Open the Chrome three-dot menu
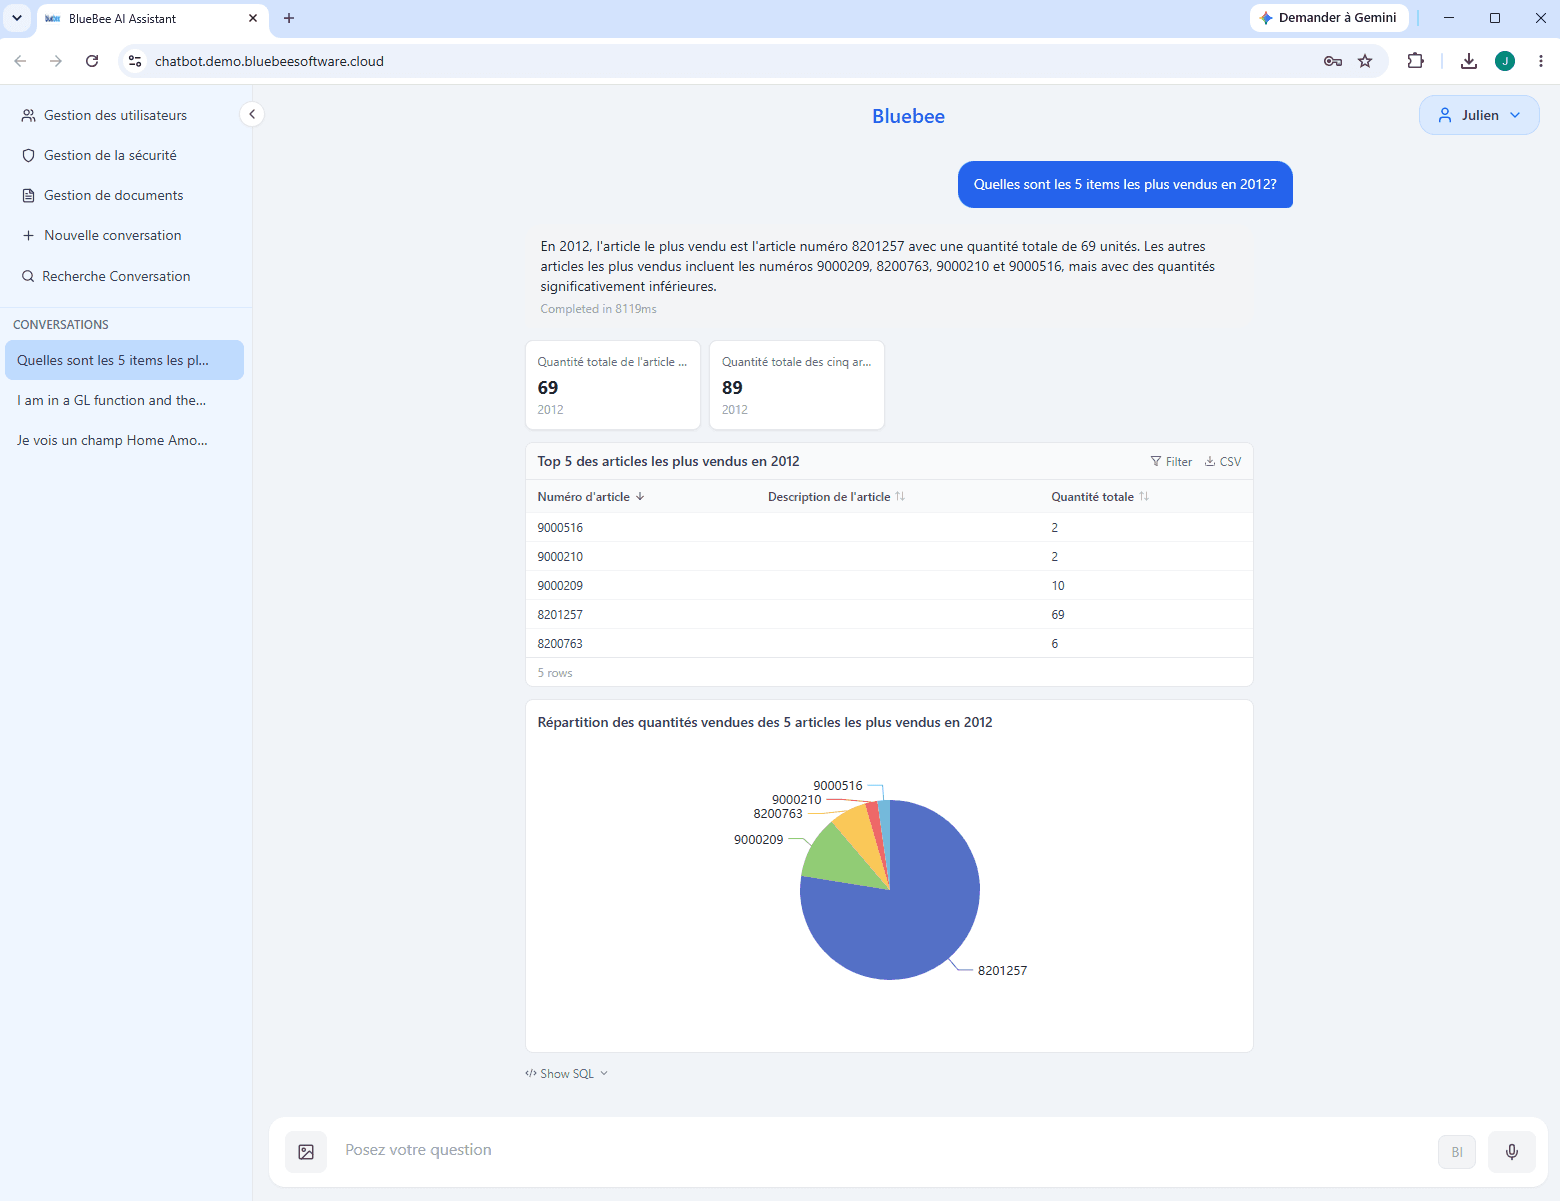Viewport: 1560px width, 1201px height. (1540, 61)
